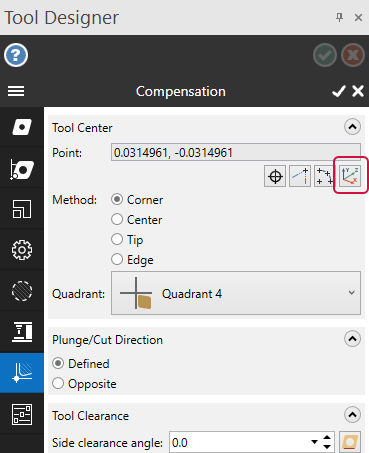Open the Quadrant 4 dropdown
This screenshot has width=369, height=453.
[x=236, y=293]
